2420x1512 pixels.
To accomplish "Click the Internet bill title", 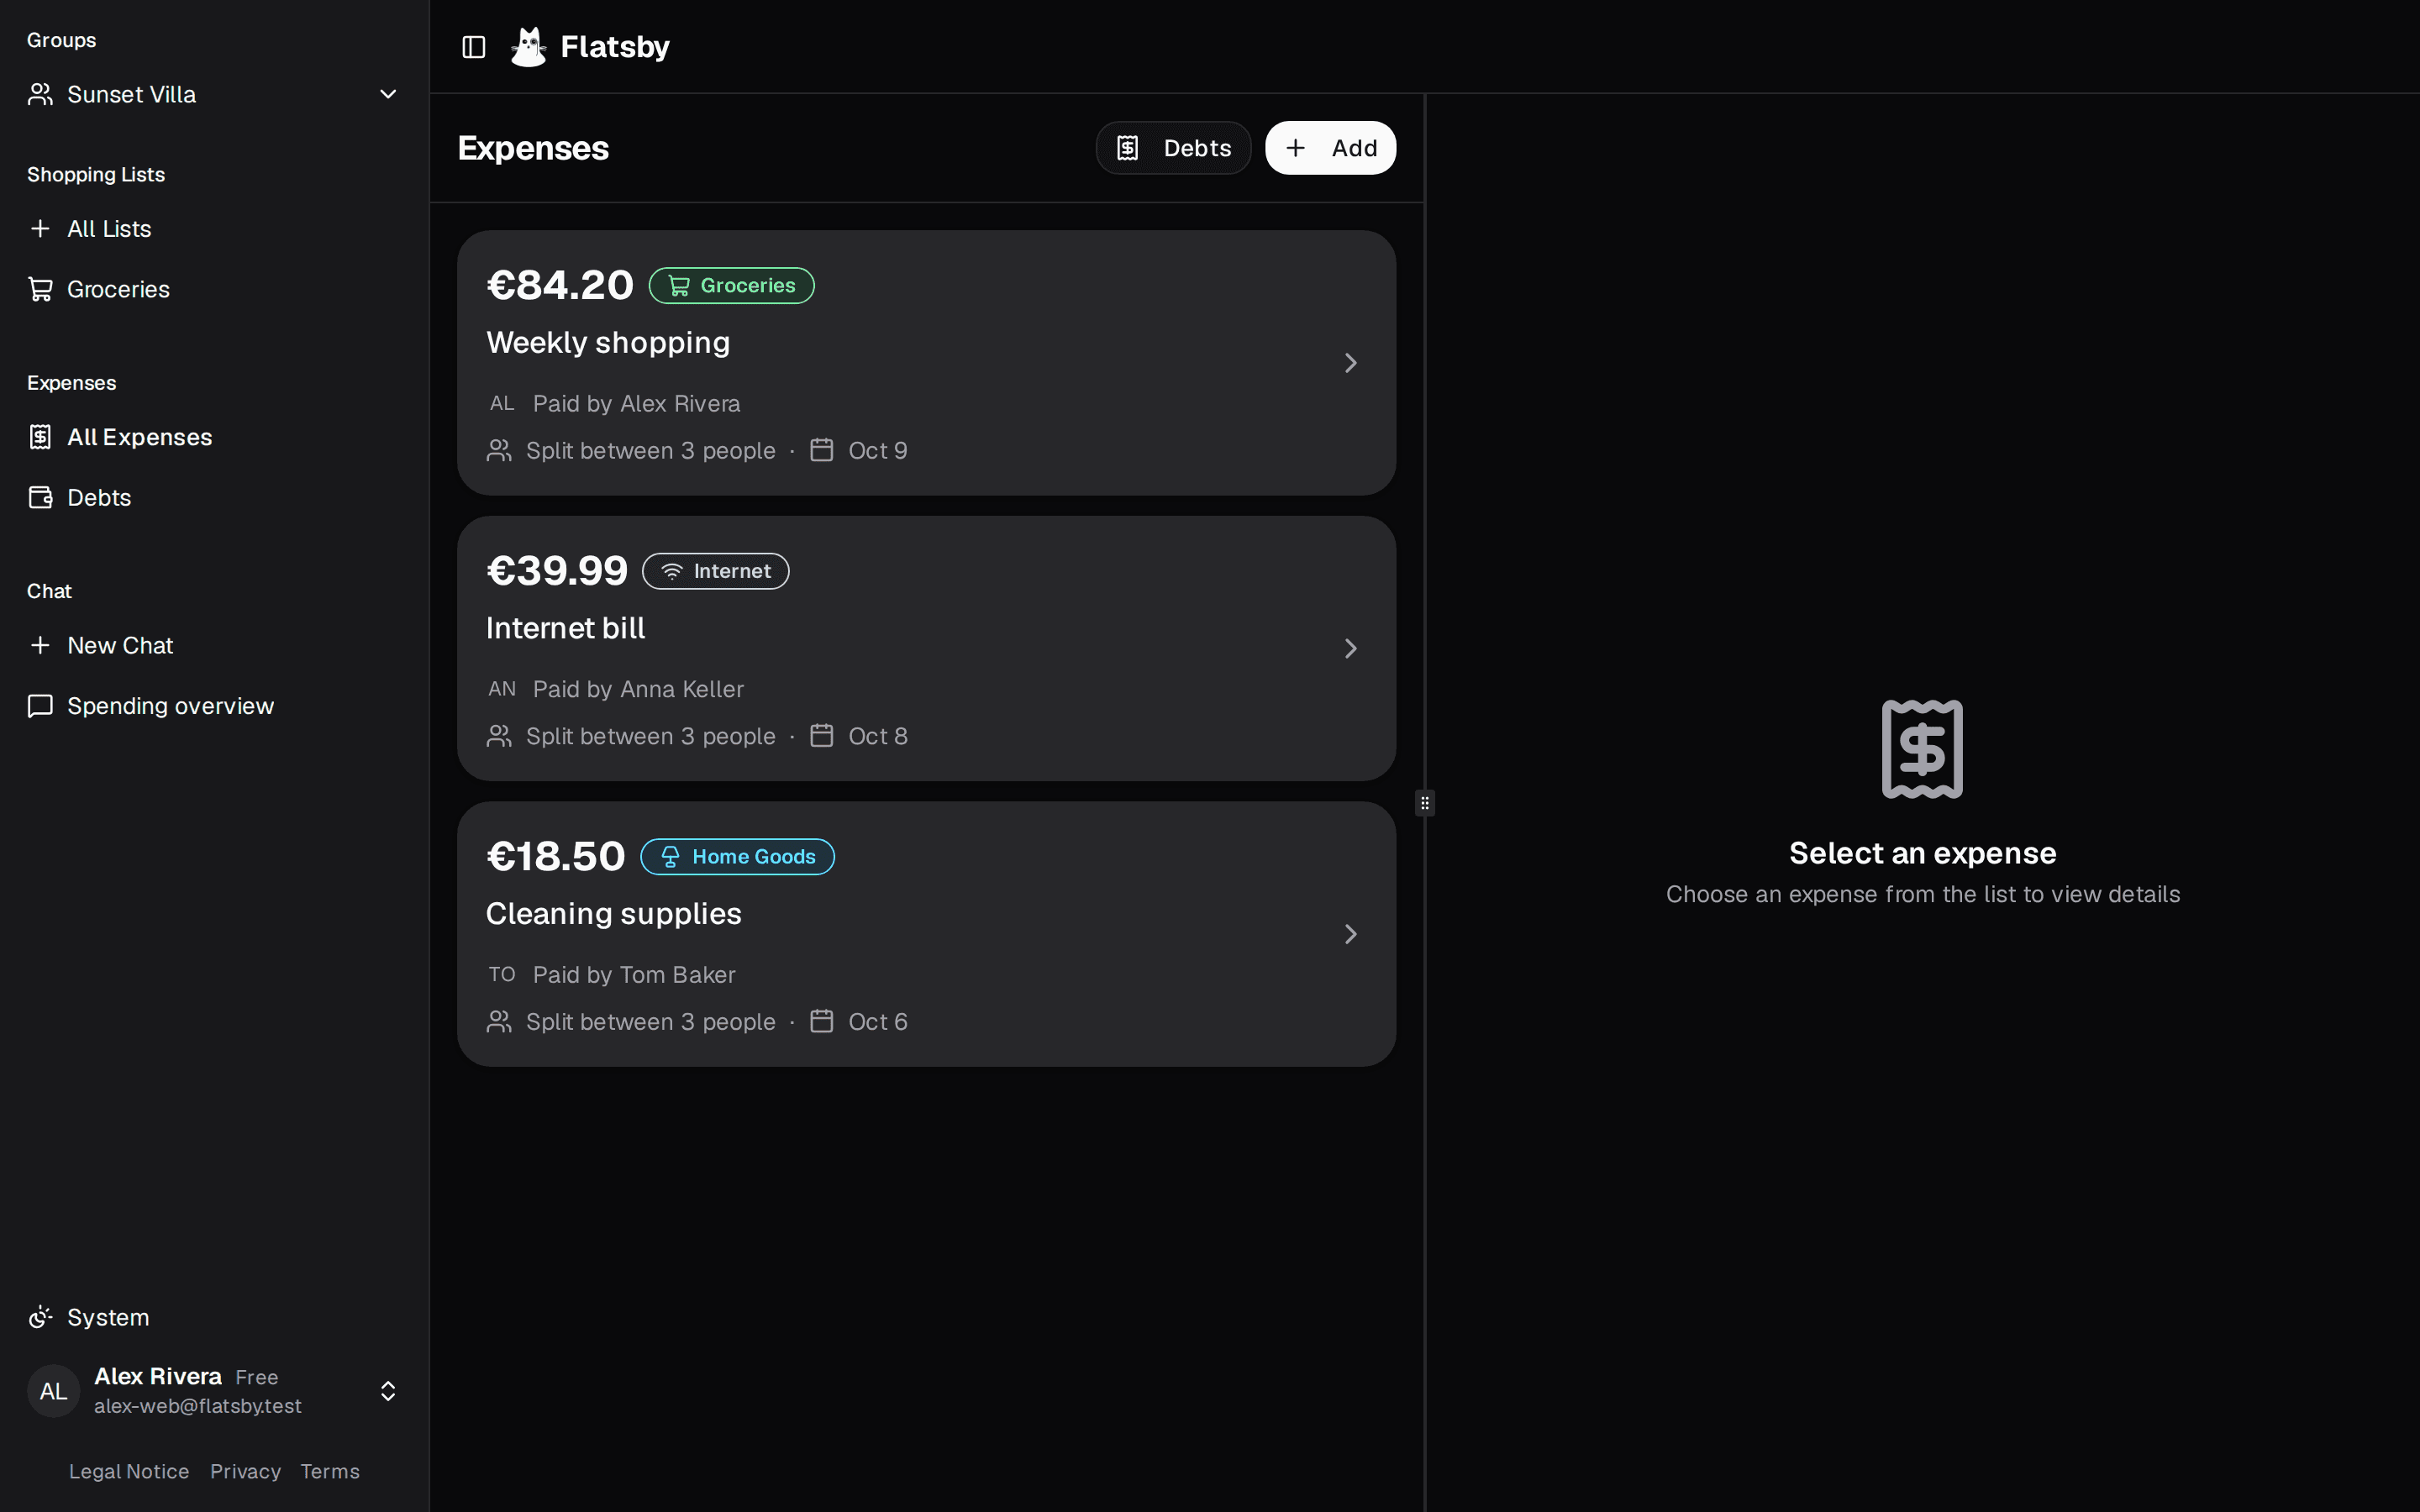I will (566, 628).
